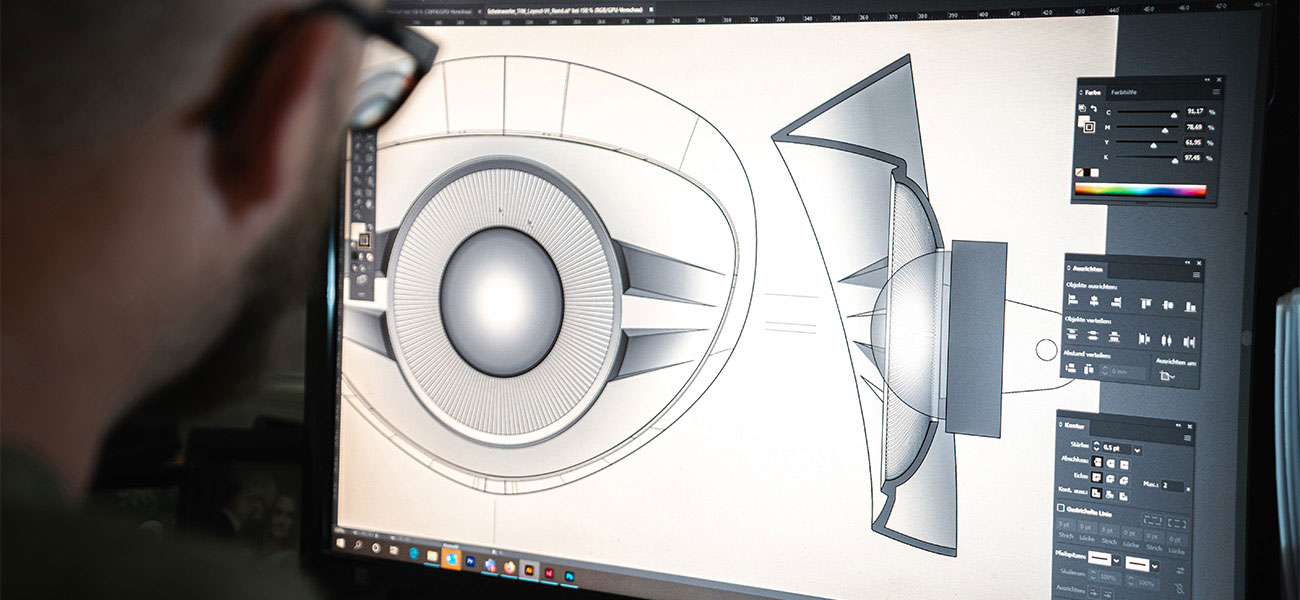The width and height of the screenshot is (1300, 600).
Task: Select the second Abschluss cap option
Action: (1110, 463)
